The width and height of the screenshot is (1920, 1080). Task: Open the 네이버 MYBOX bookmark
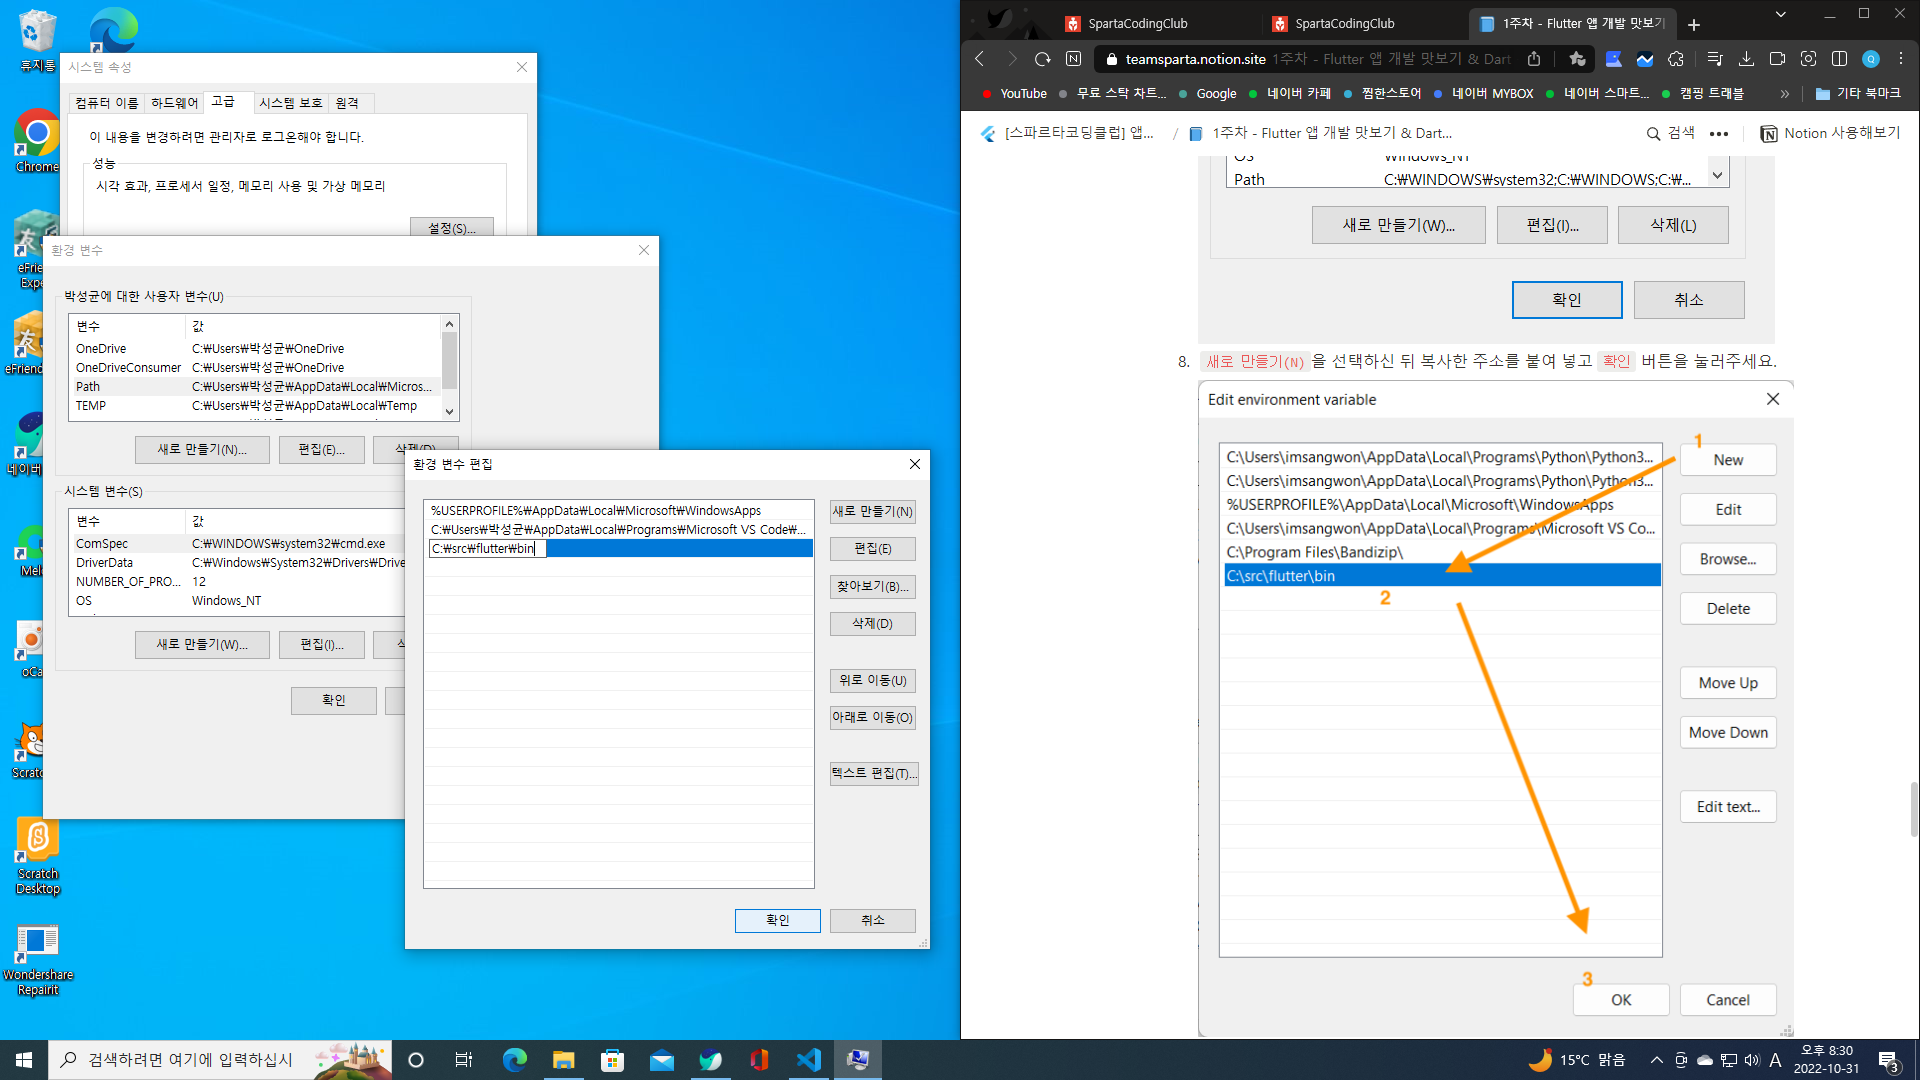pos(1483,94)
